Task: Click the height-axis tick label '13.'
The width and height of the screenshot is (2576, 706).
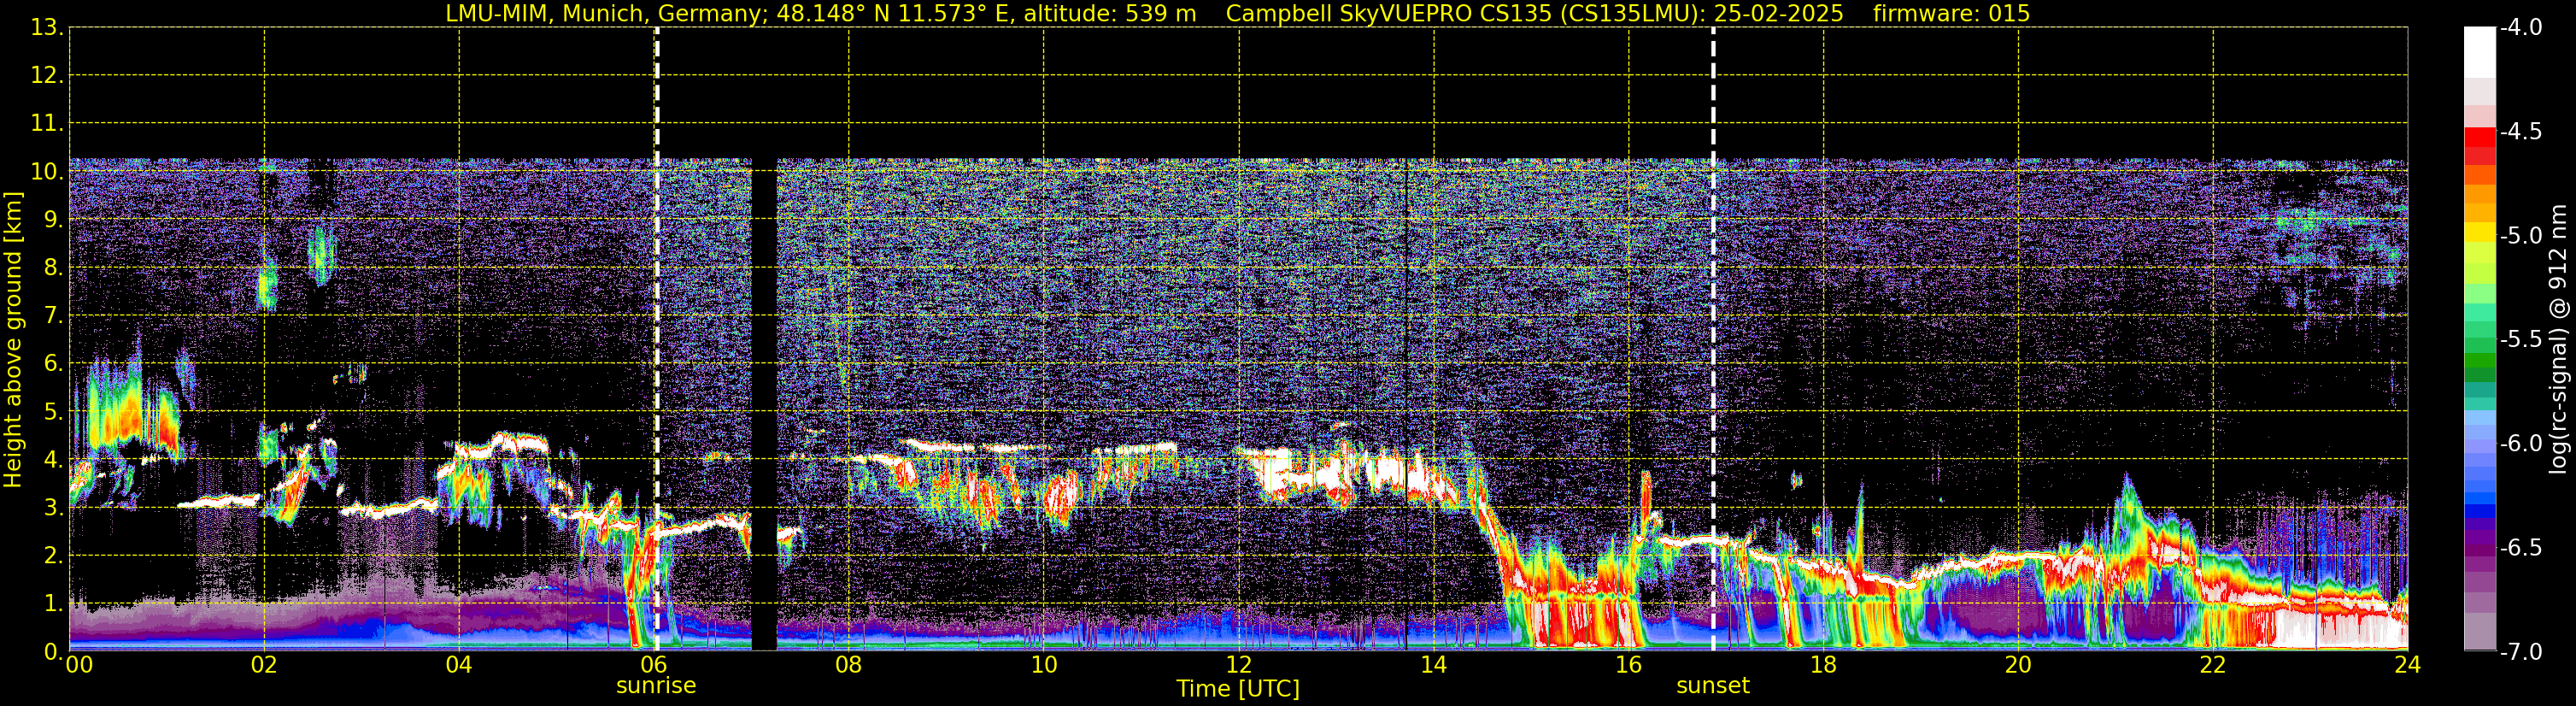Action: coord(47,28)
